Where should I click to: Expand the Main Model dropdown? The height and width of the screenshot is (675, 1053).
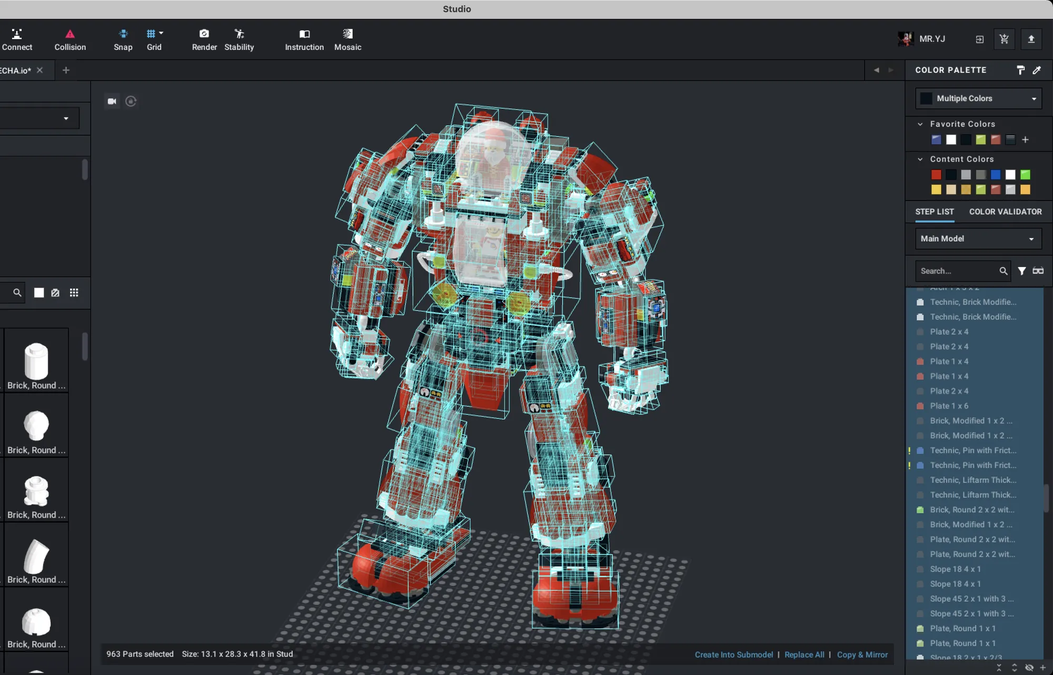click(x=978, y=239)
